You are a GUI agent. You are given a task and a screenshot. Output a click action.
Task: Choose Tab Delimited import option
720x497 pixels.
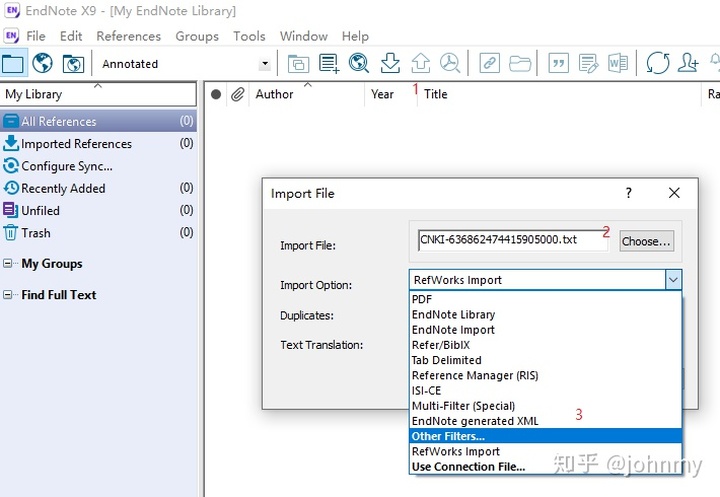coord(546,360)
